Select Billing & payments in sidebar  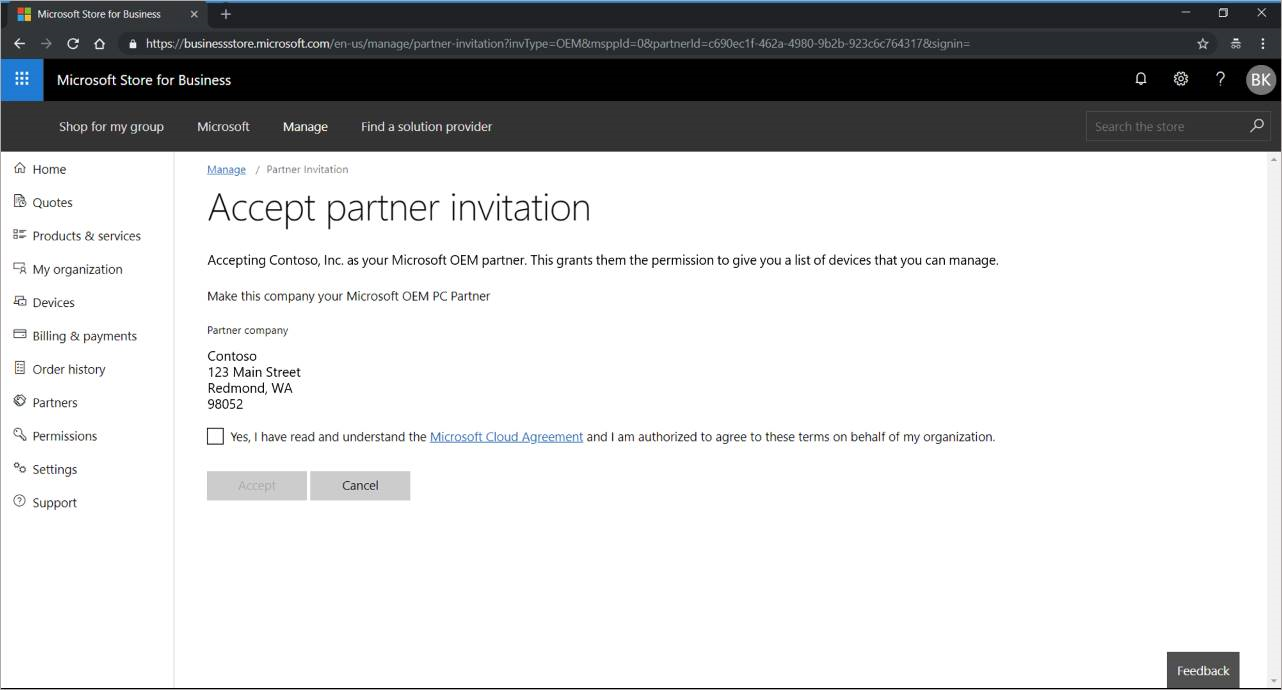[84, 336]
